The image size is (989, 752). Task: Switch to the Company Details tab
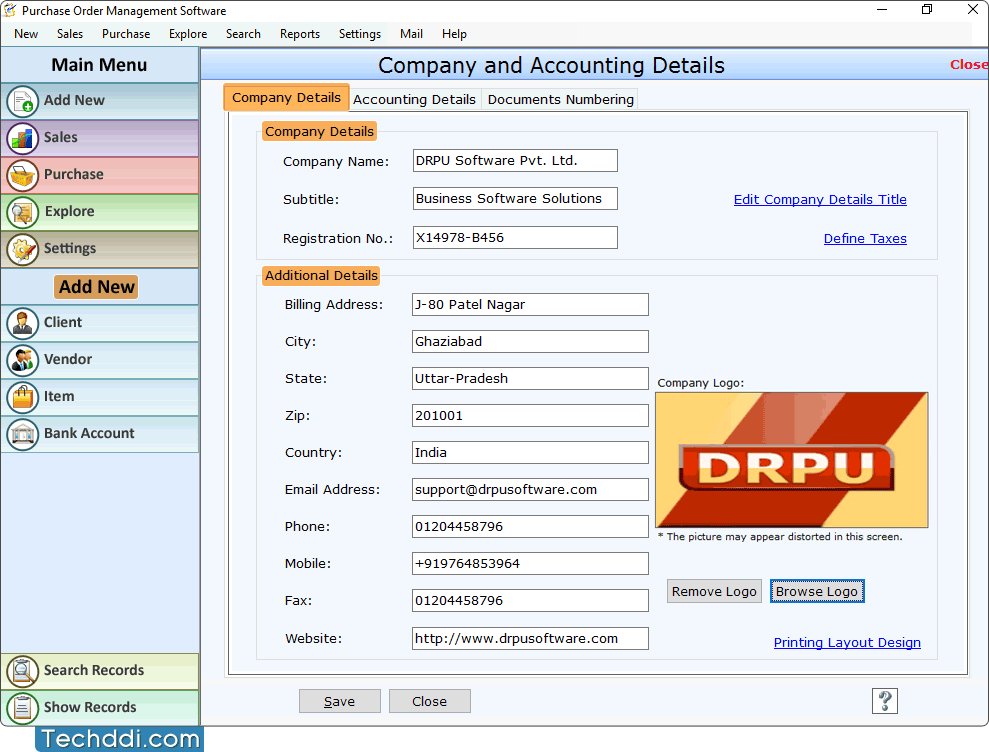[286, 98]
